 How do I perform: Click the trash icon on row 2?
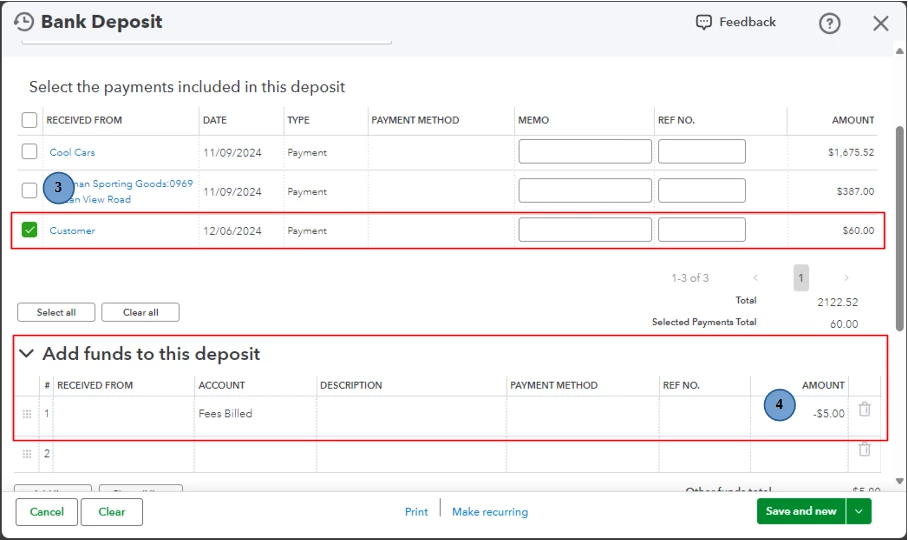click(x=864, y=449)
